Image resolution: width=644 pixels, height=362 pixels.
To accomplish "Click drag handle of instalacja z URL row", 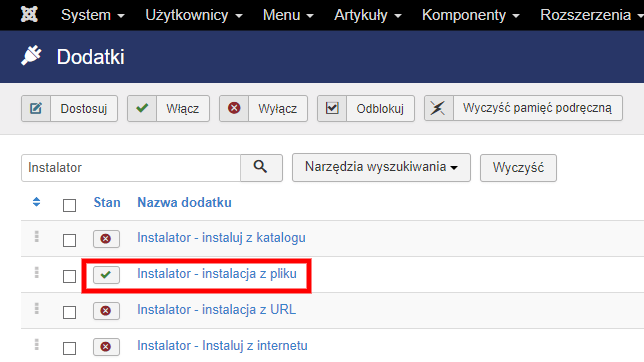I will [37, 309].
